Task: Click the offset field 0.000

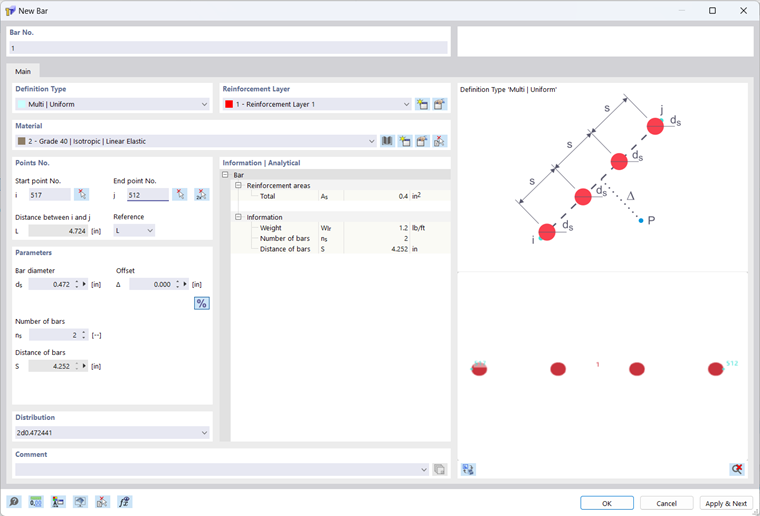Action: (x=152, y=284)
